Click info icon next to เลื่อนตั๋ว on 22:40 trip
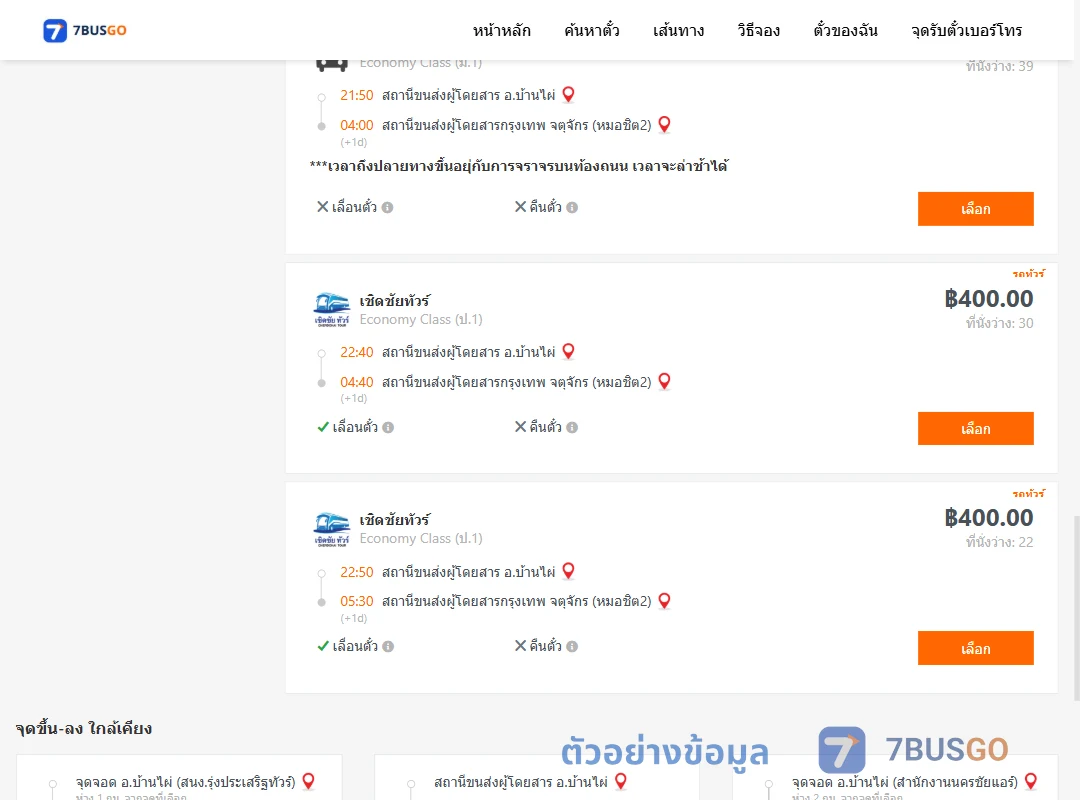 [388, 427]
